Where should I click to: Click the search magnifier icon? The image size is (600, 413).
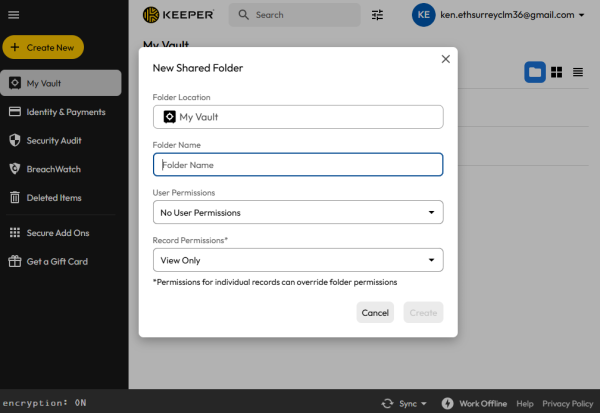pos(243,15)
